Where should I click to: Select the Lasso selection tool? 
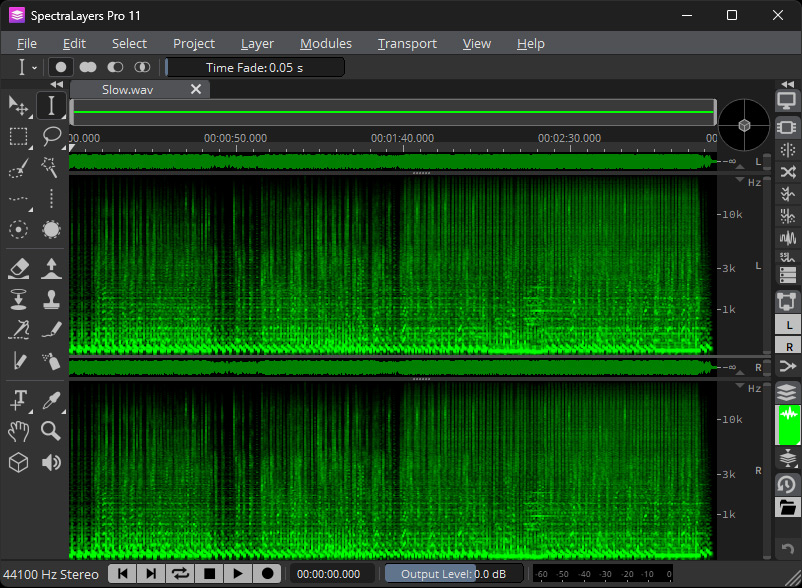[52, 136]
